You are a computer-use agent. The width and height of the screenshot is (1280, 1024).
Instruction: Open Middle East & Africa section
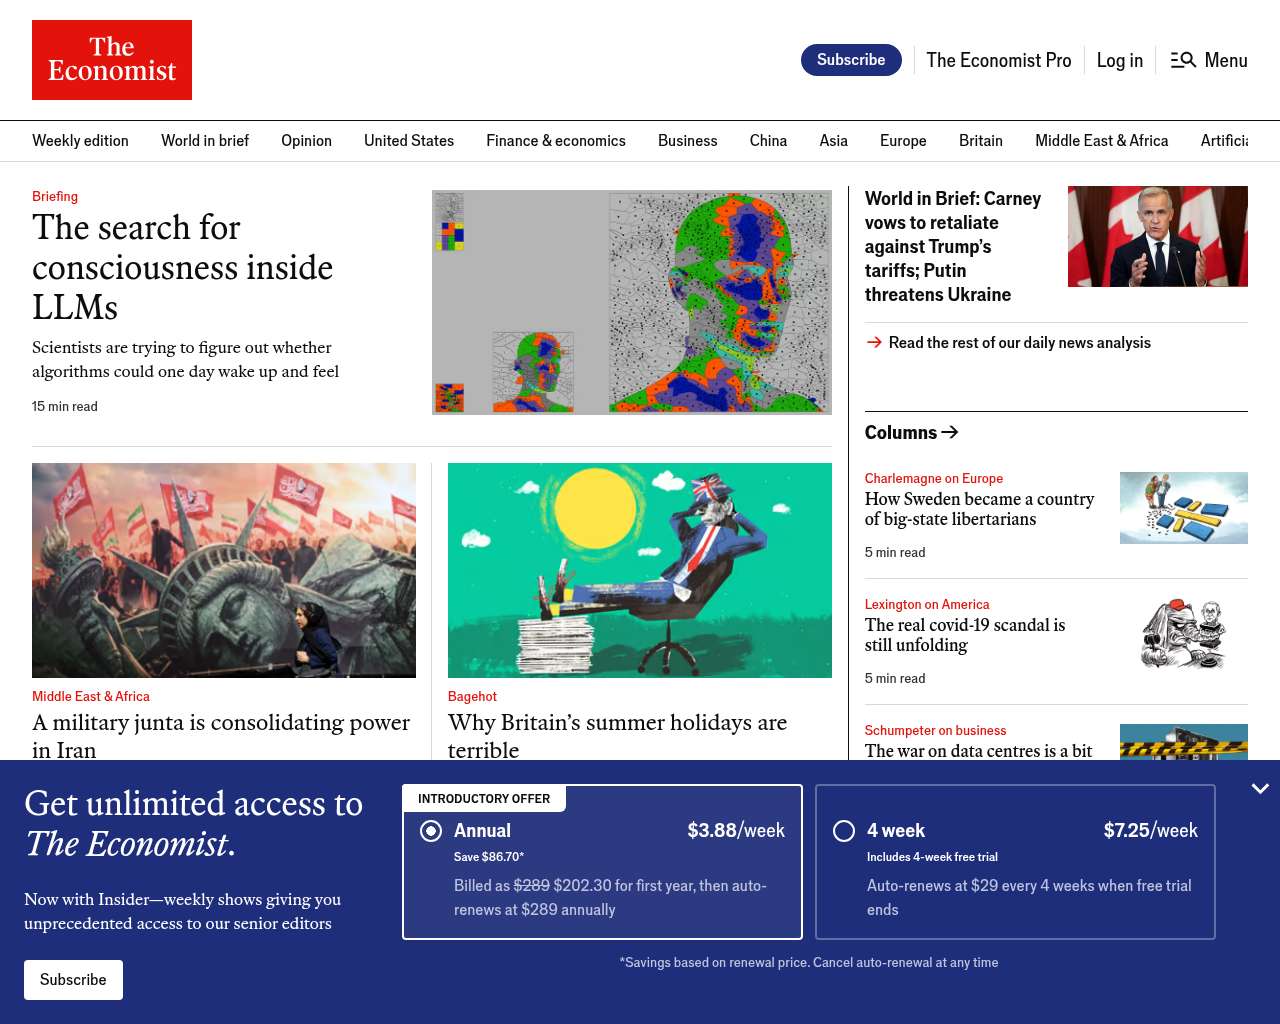click(1102, 141)
